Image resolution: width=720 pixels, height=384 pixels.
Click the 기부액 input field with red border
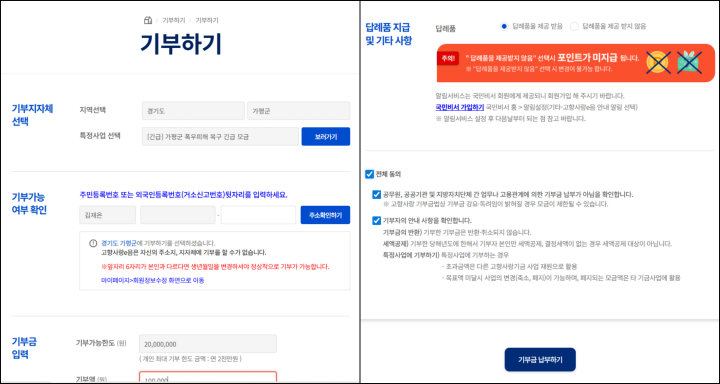tap(208, 377)
